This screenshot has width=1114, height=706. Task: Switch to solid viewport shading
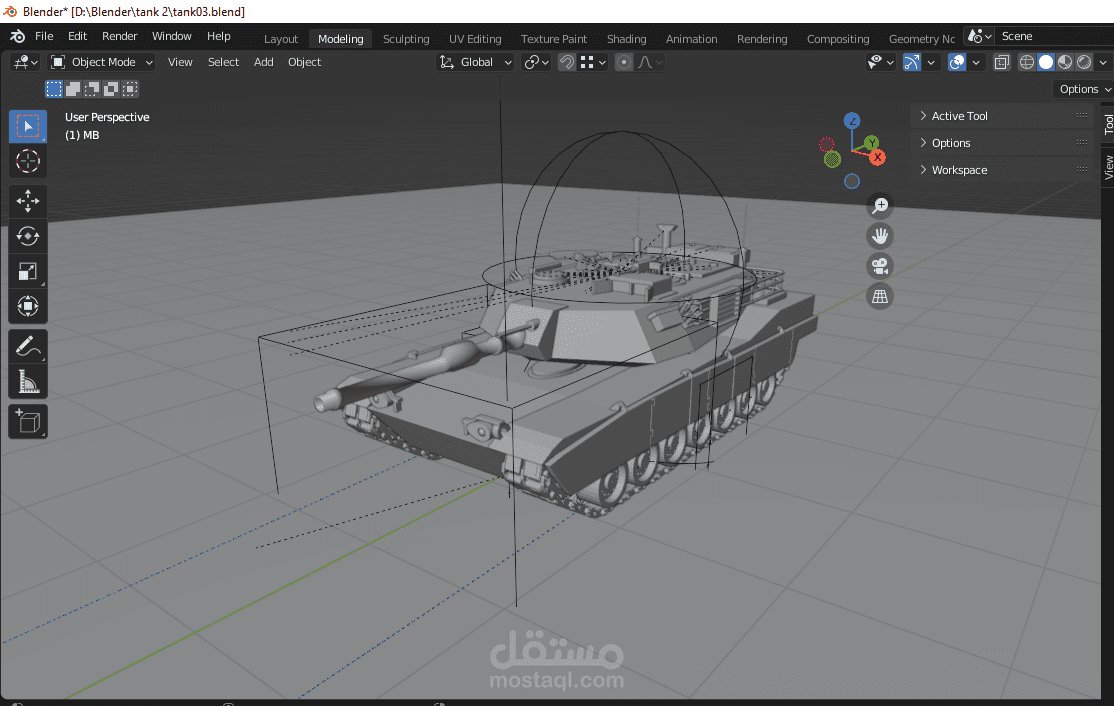pos(1046,63)
